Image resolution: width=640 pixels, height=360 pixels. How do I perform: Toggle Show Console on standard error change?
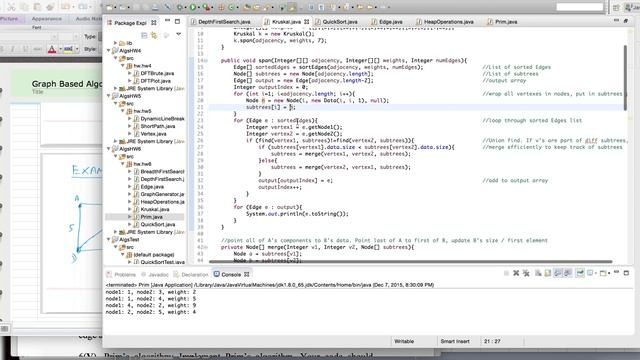pyautogui.click(x=567, y=273)
